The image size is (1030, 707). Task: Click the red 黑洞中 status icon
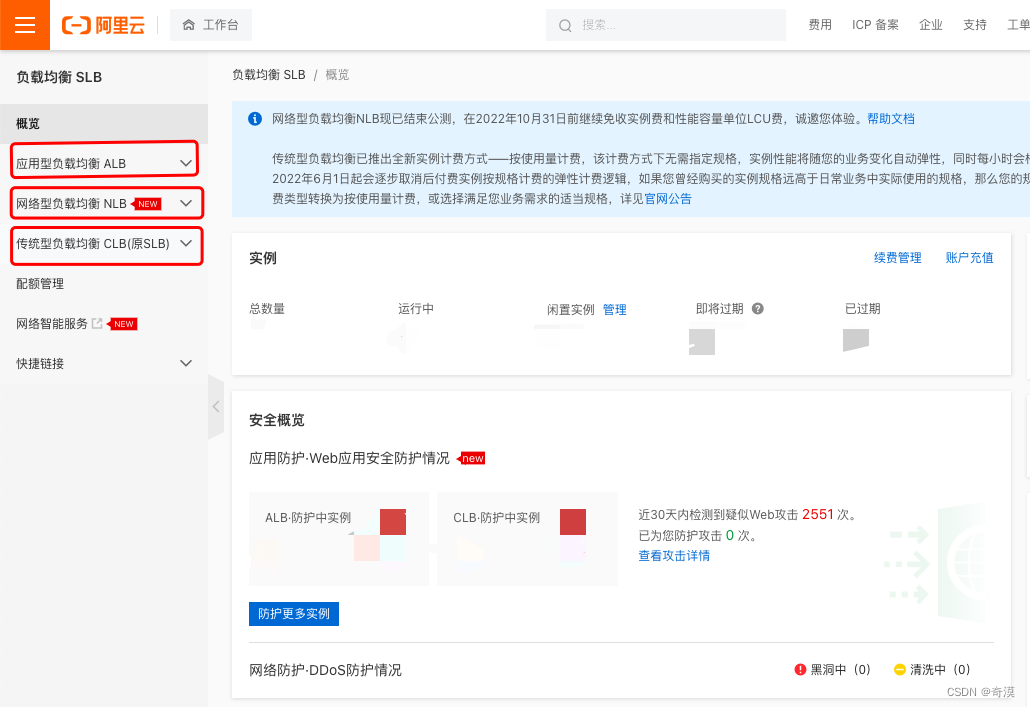[x=800, y=670]
